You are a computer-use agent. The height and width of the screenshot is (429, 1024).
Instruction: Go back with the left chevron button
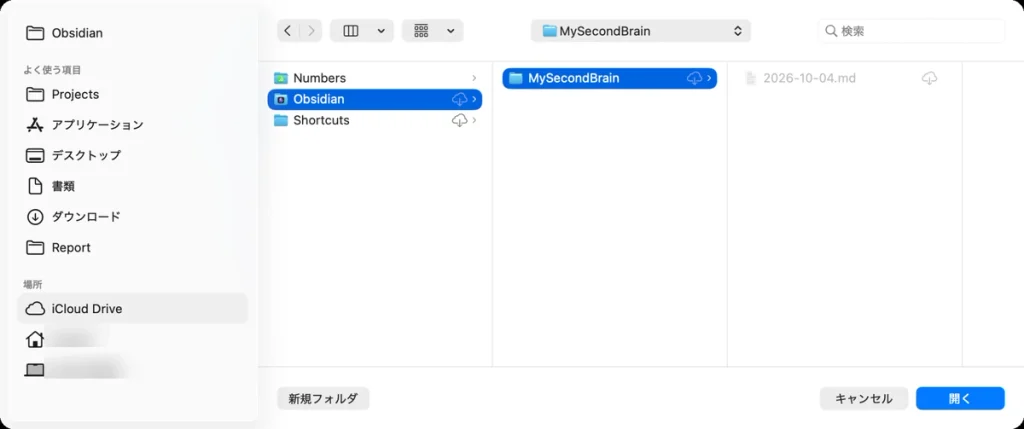[288, 31]
